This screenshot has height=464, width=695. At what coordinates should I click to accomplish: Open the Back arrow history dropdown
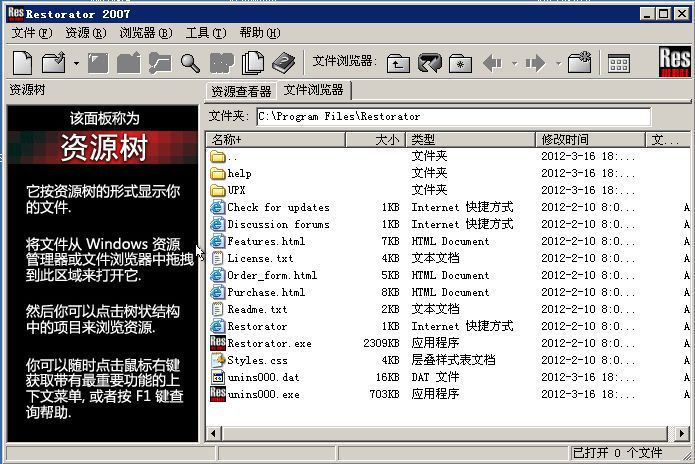(x=515, y=64)
